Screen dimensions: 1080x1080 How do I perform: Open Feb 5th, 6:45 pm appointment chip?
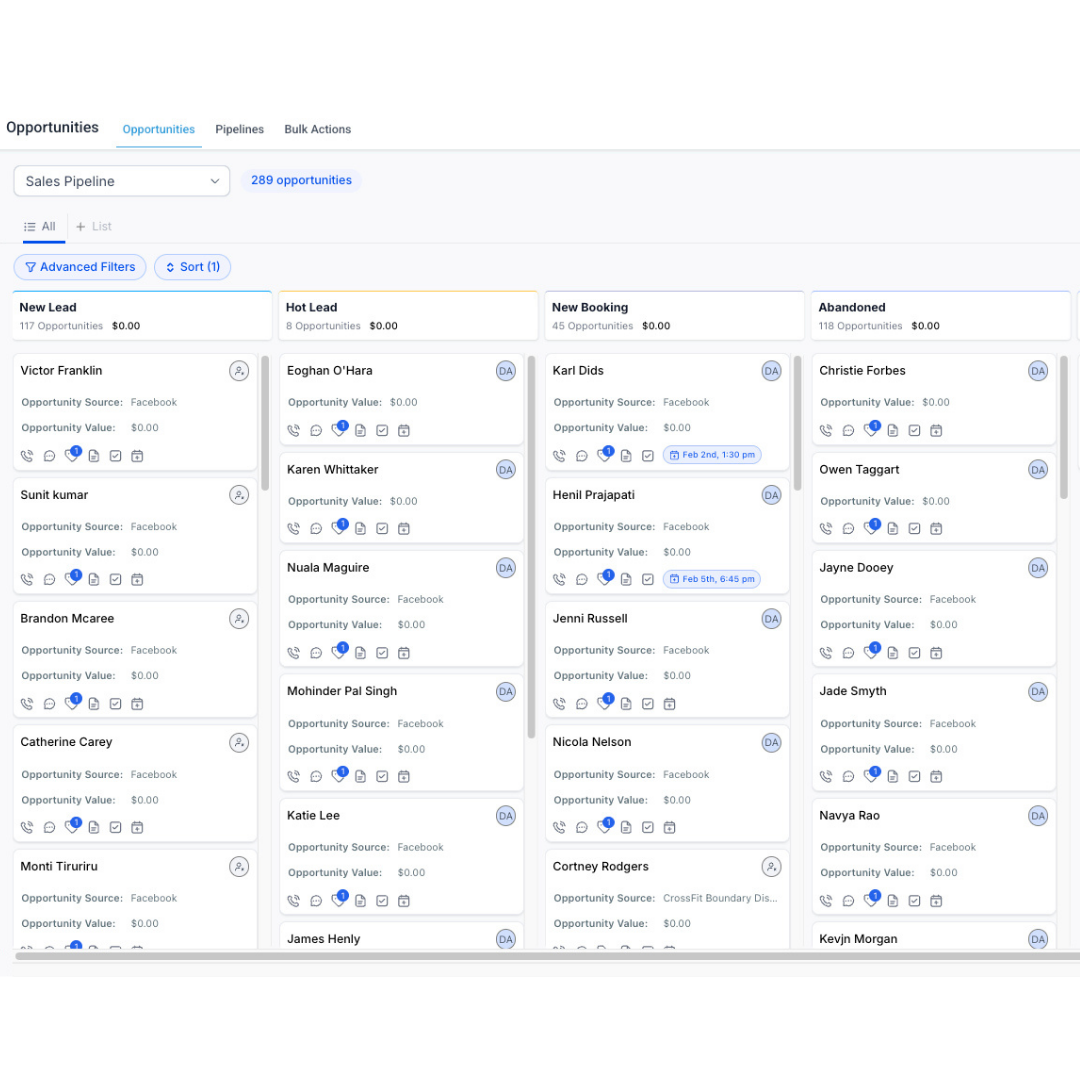712,579
